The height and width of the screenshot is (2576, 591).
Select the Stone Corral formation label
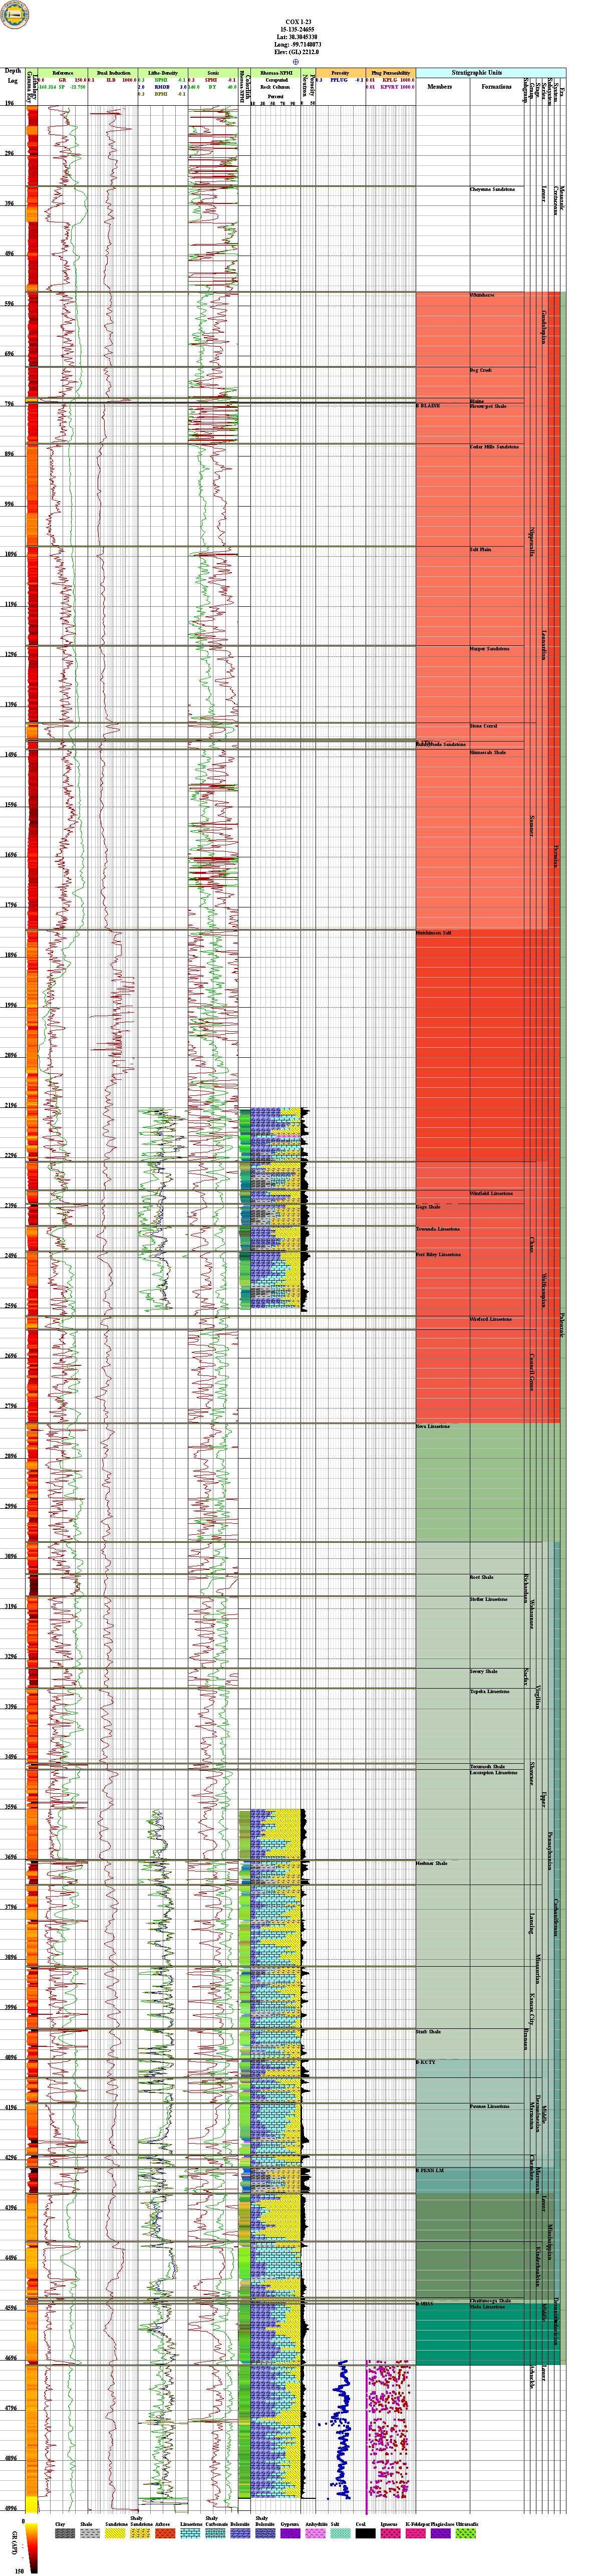pos(484,726)
